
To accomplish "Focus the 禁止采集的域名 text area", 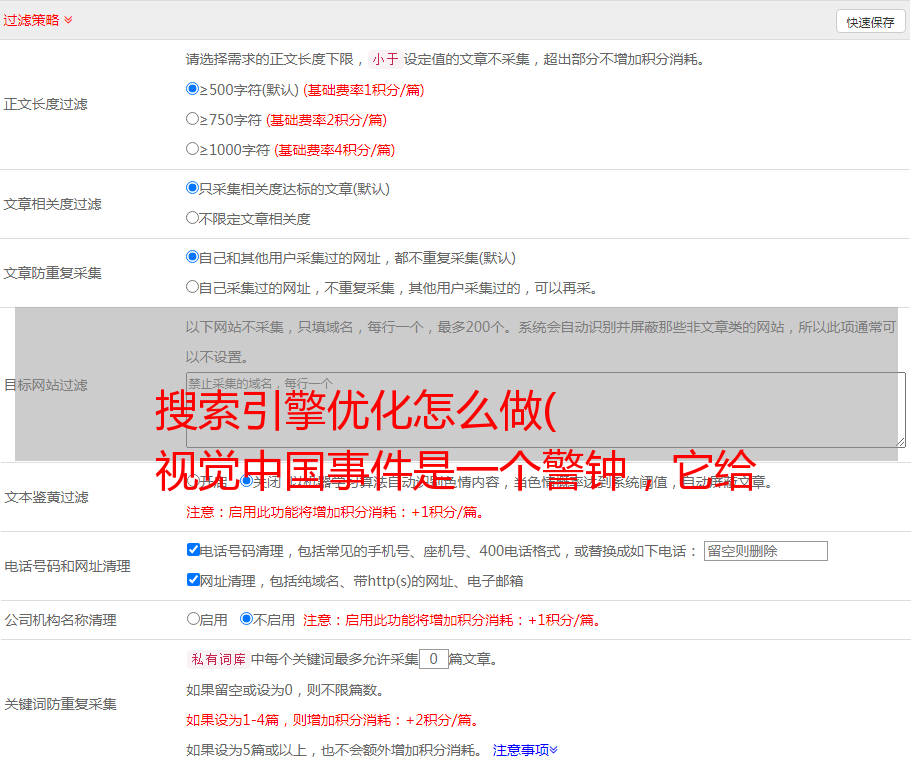I will pos(545,409).
